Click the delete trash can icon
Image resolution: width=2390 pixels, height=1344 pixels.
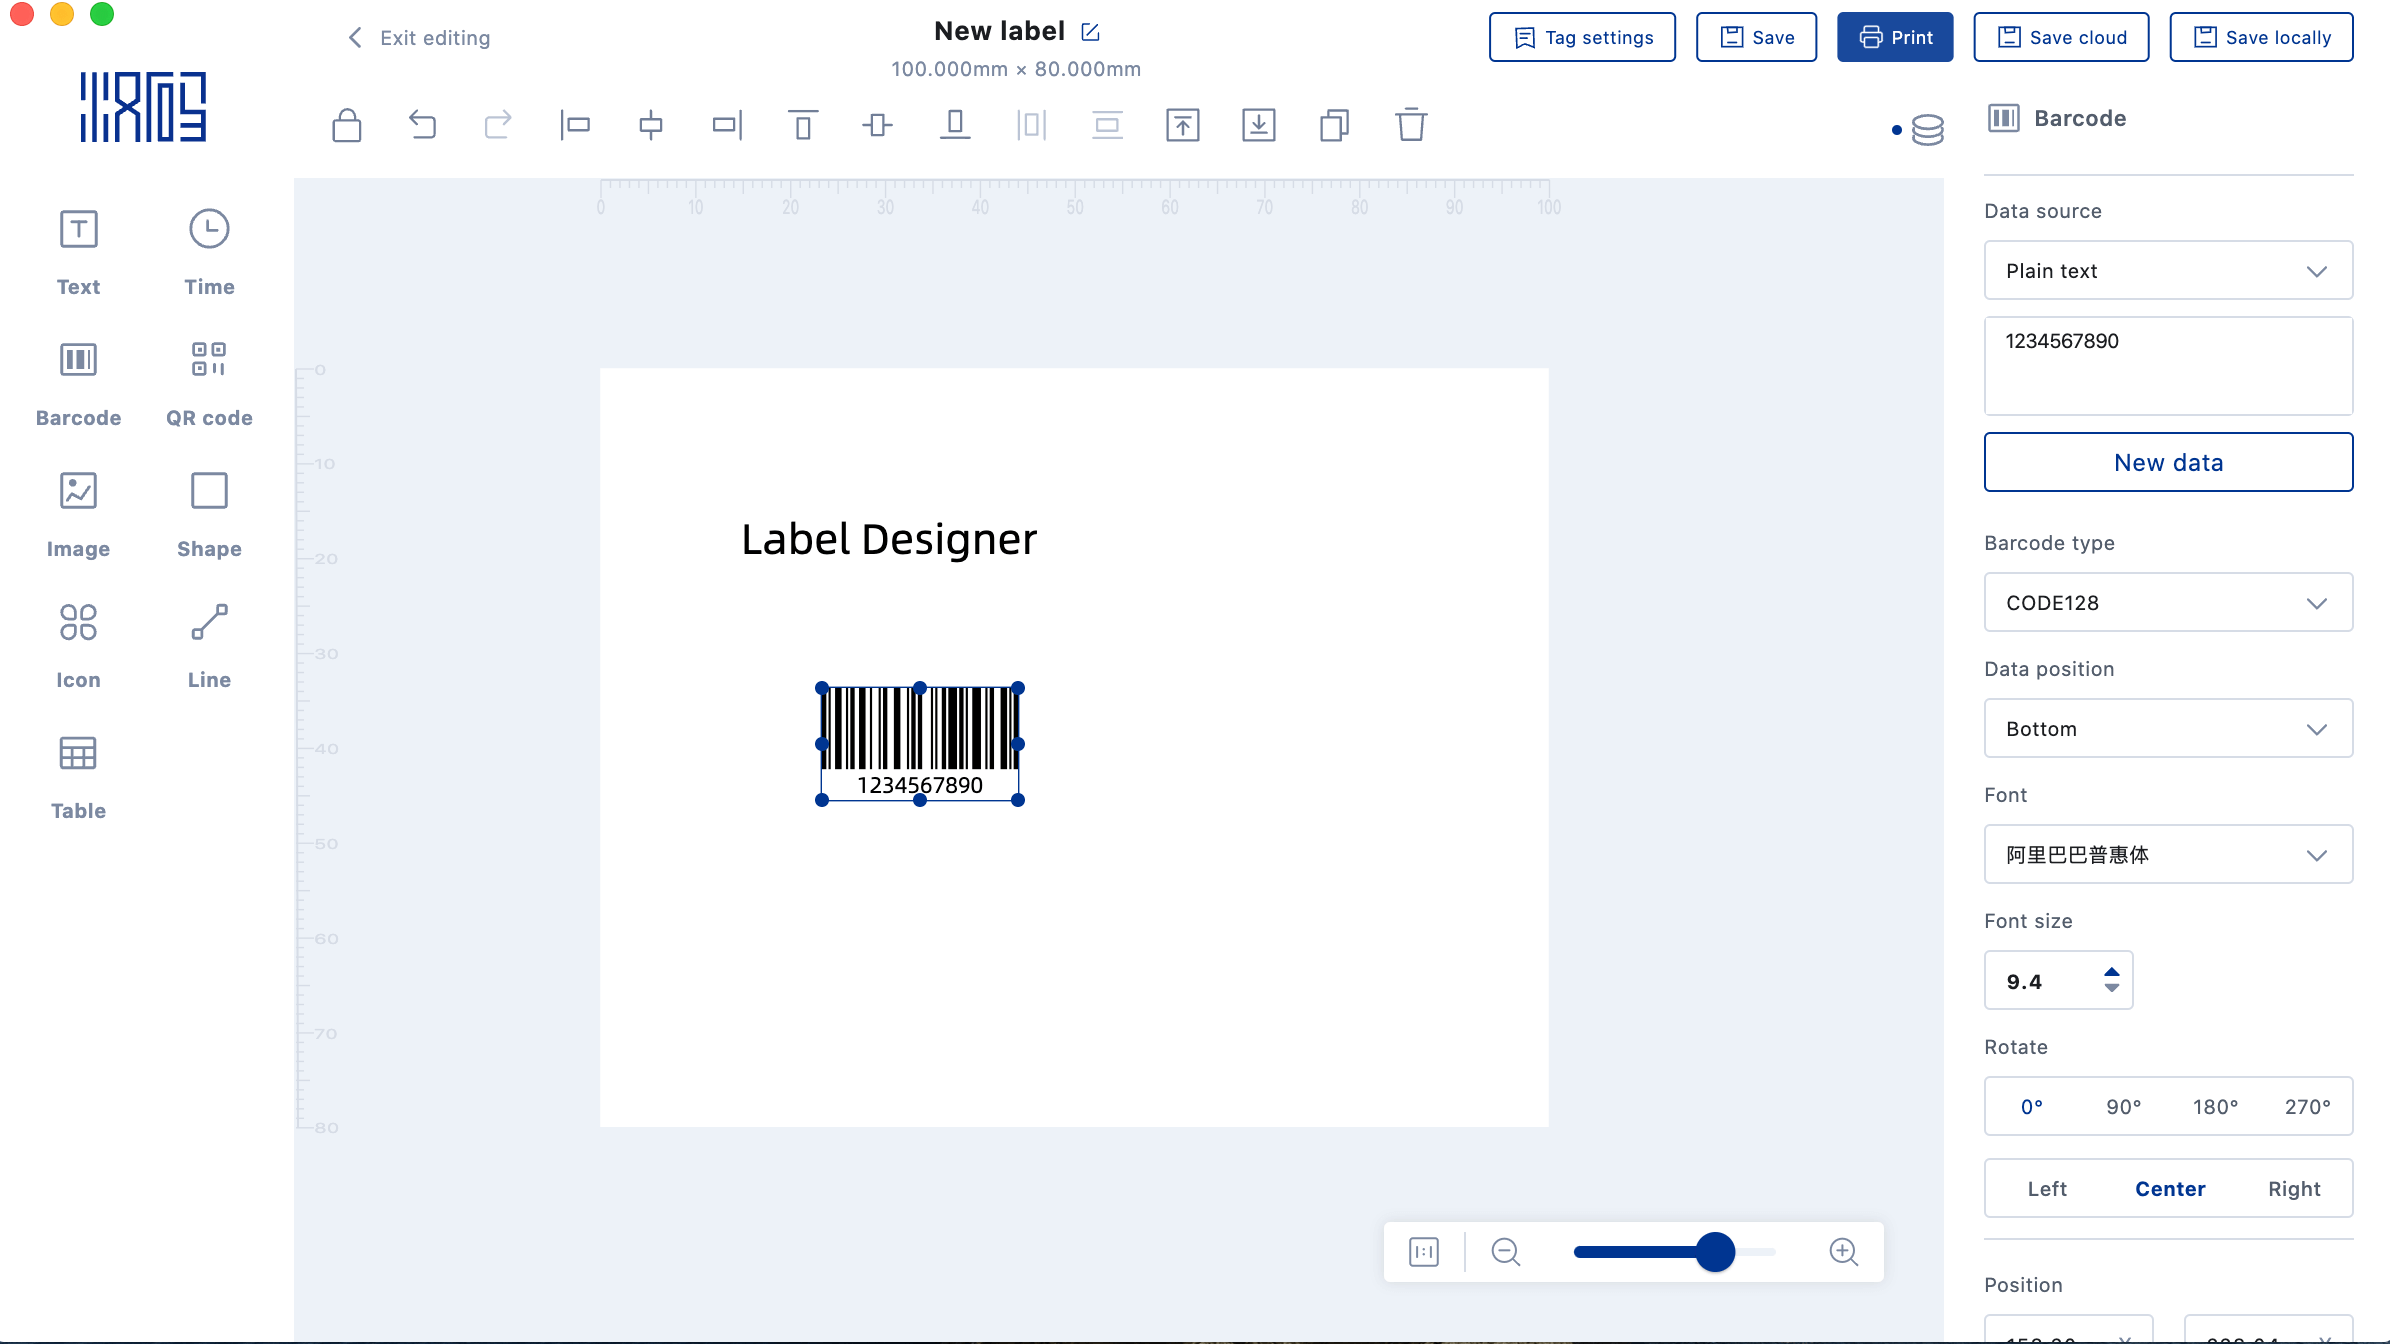(x=1410, y=125)
